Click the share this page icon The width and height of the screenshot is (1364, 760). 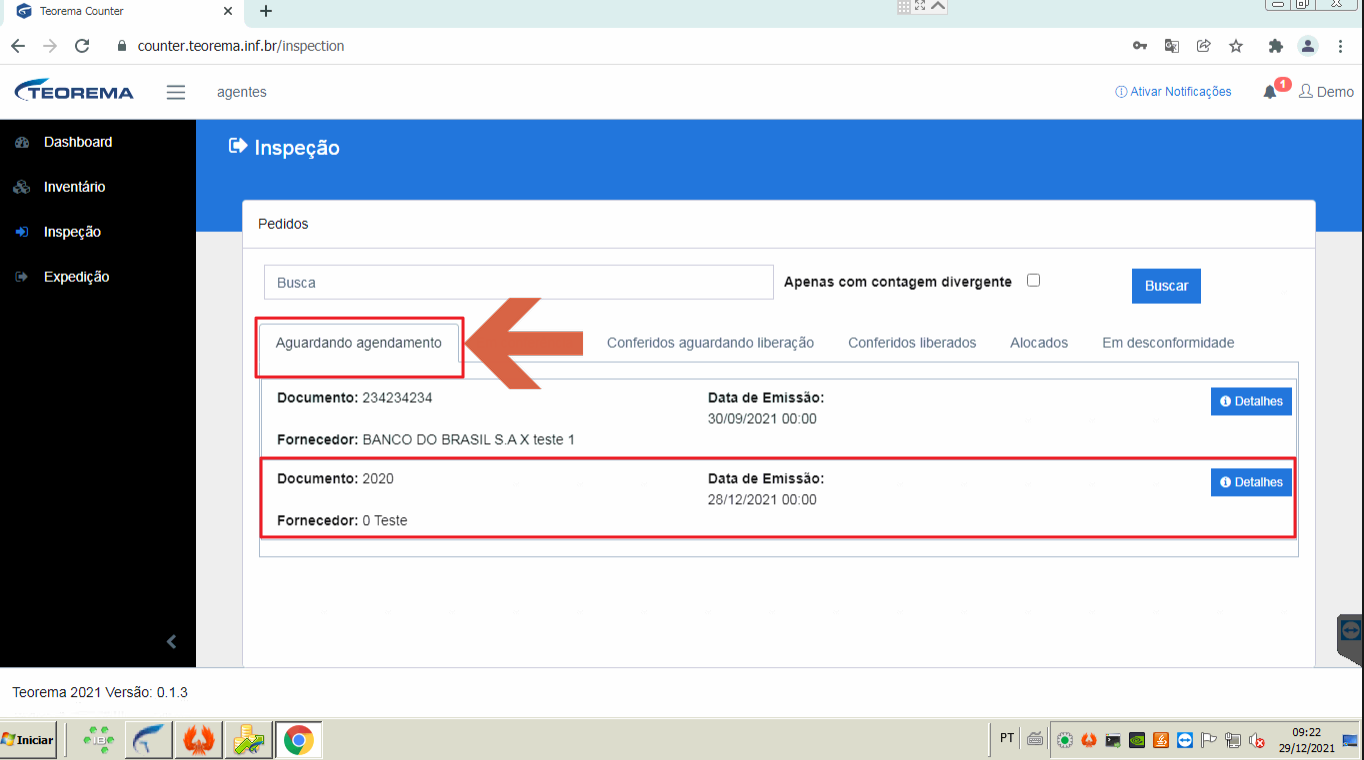[1204, 46]
